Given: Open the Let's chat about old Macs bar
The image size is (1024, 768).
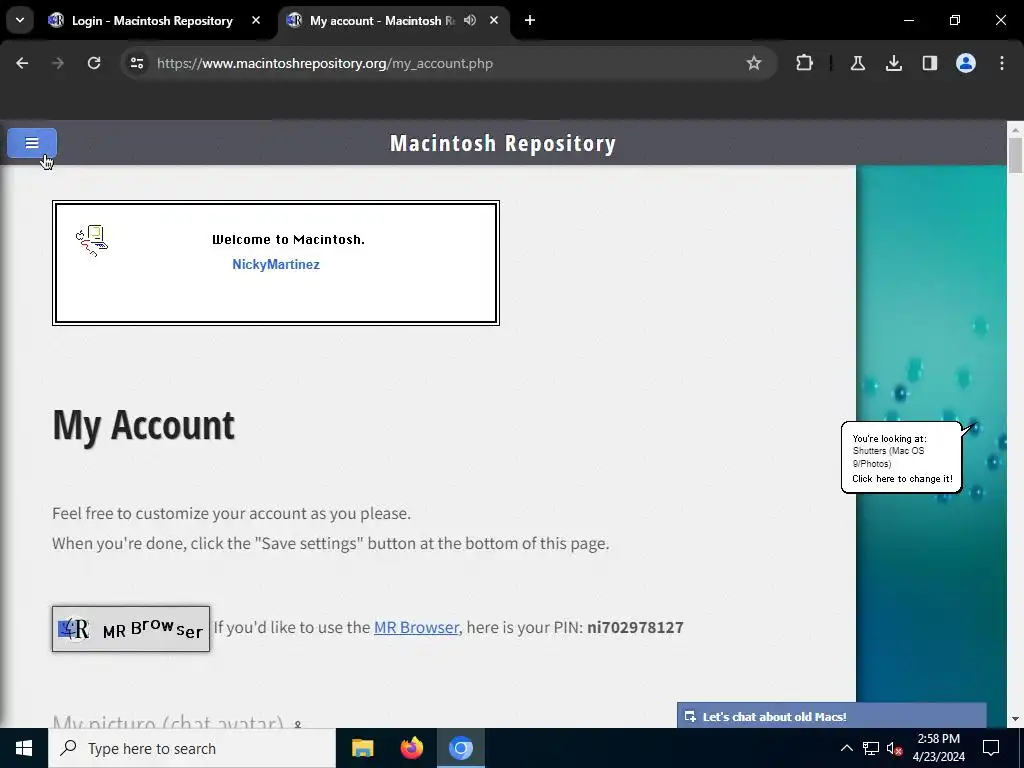Looking at the screenshot, I should (831, 716).
